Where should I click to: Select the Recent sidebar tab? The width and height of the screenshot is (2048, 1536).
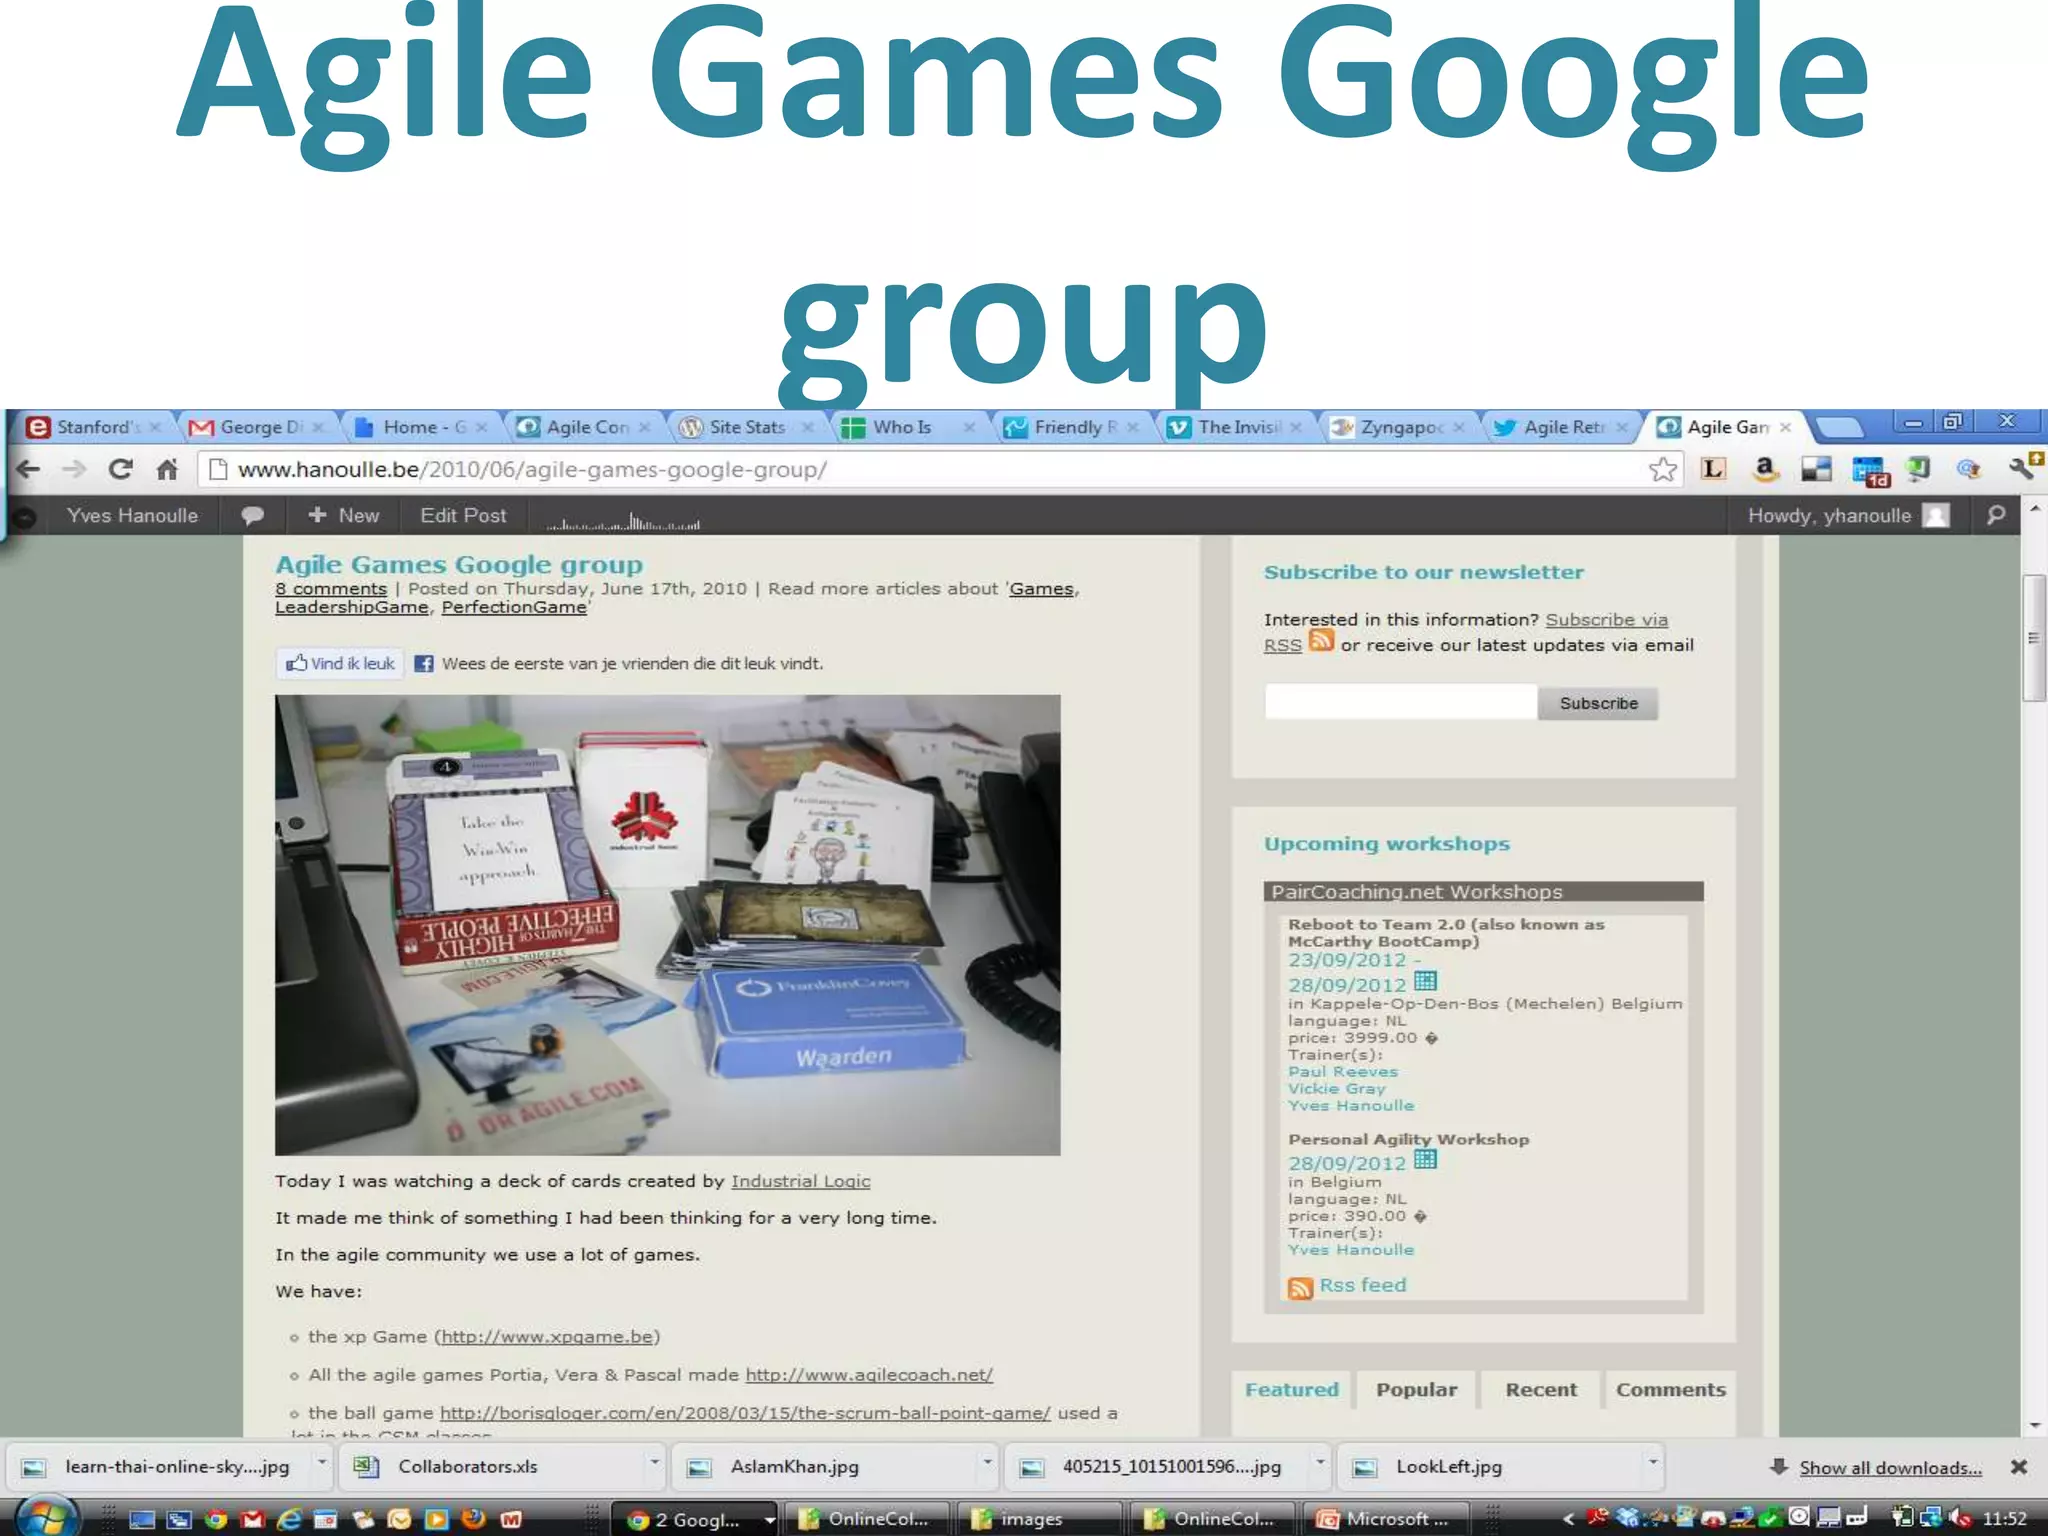1541,1390
